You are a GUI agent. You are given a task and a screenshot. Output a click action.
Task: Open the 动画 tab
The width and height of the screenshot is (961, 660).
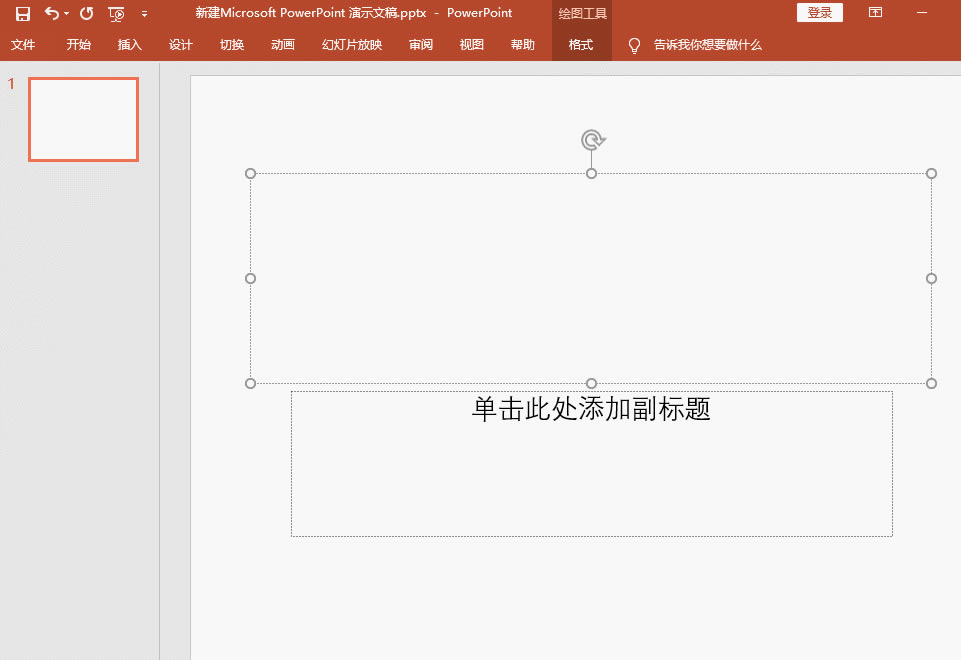(283, 45)
